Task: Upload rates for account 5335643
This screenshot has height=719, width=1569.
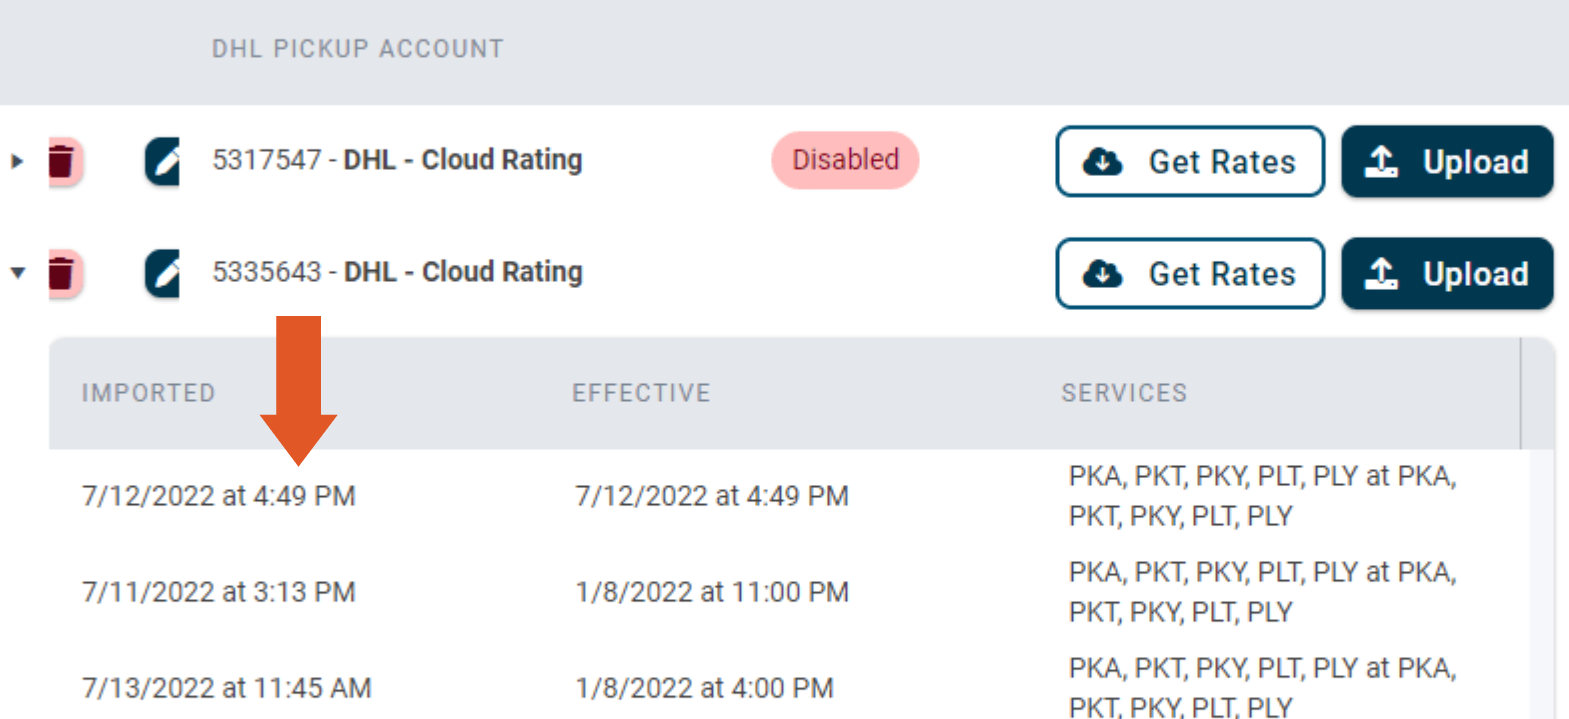Action: 1446,273
